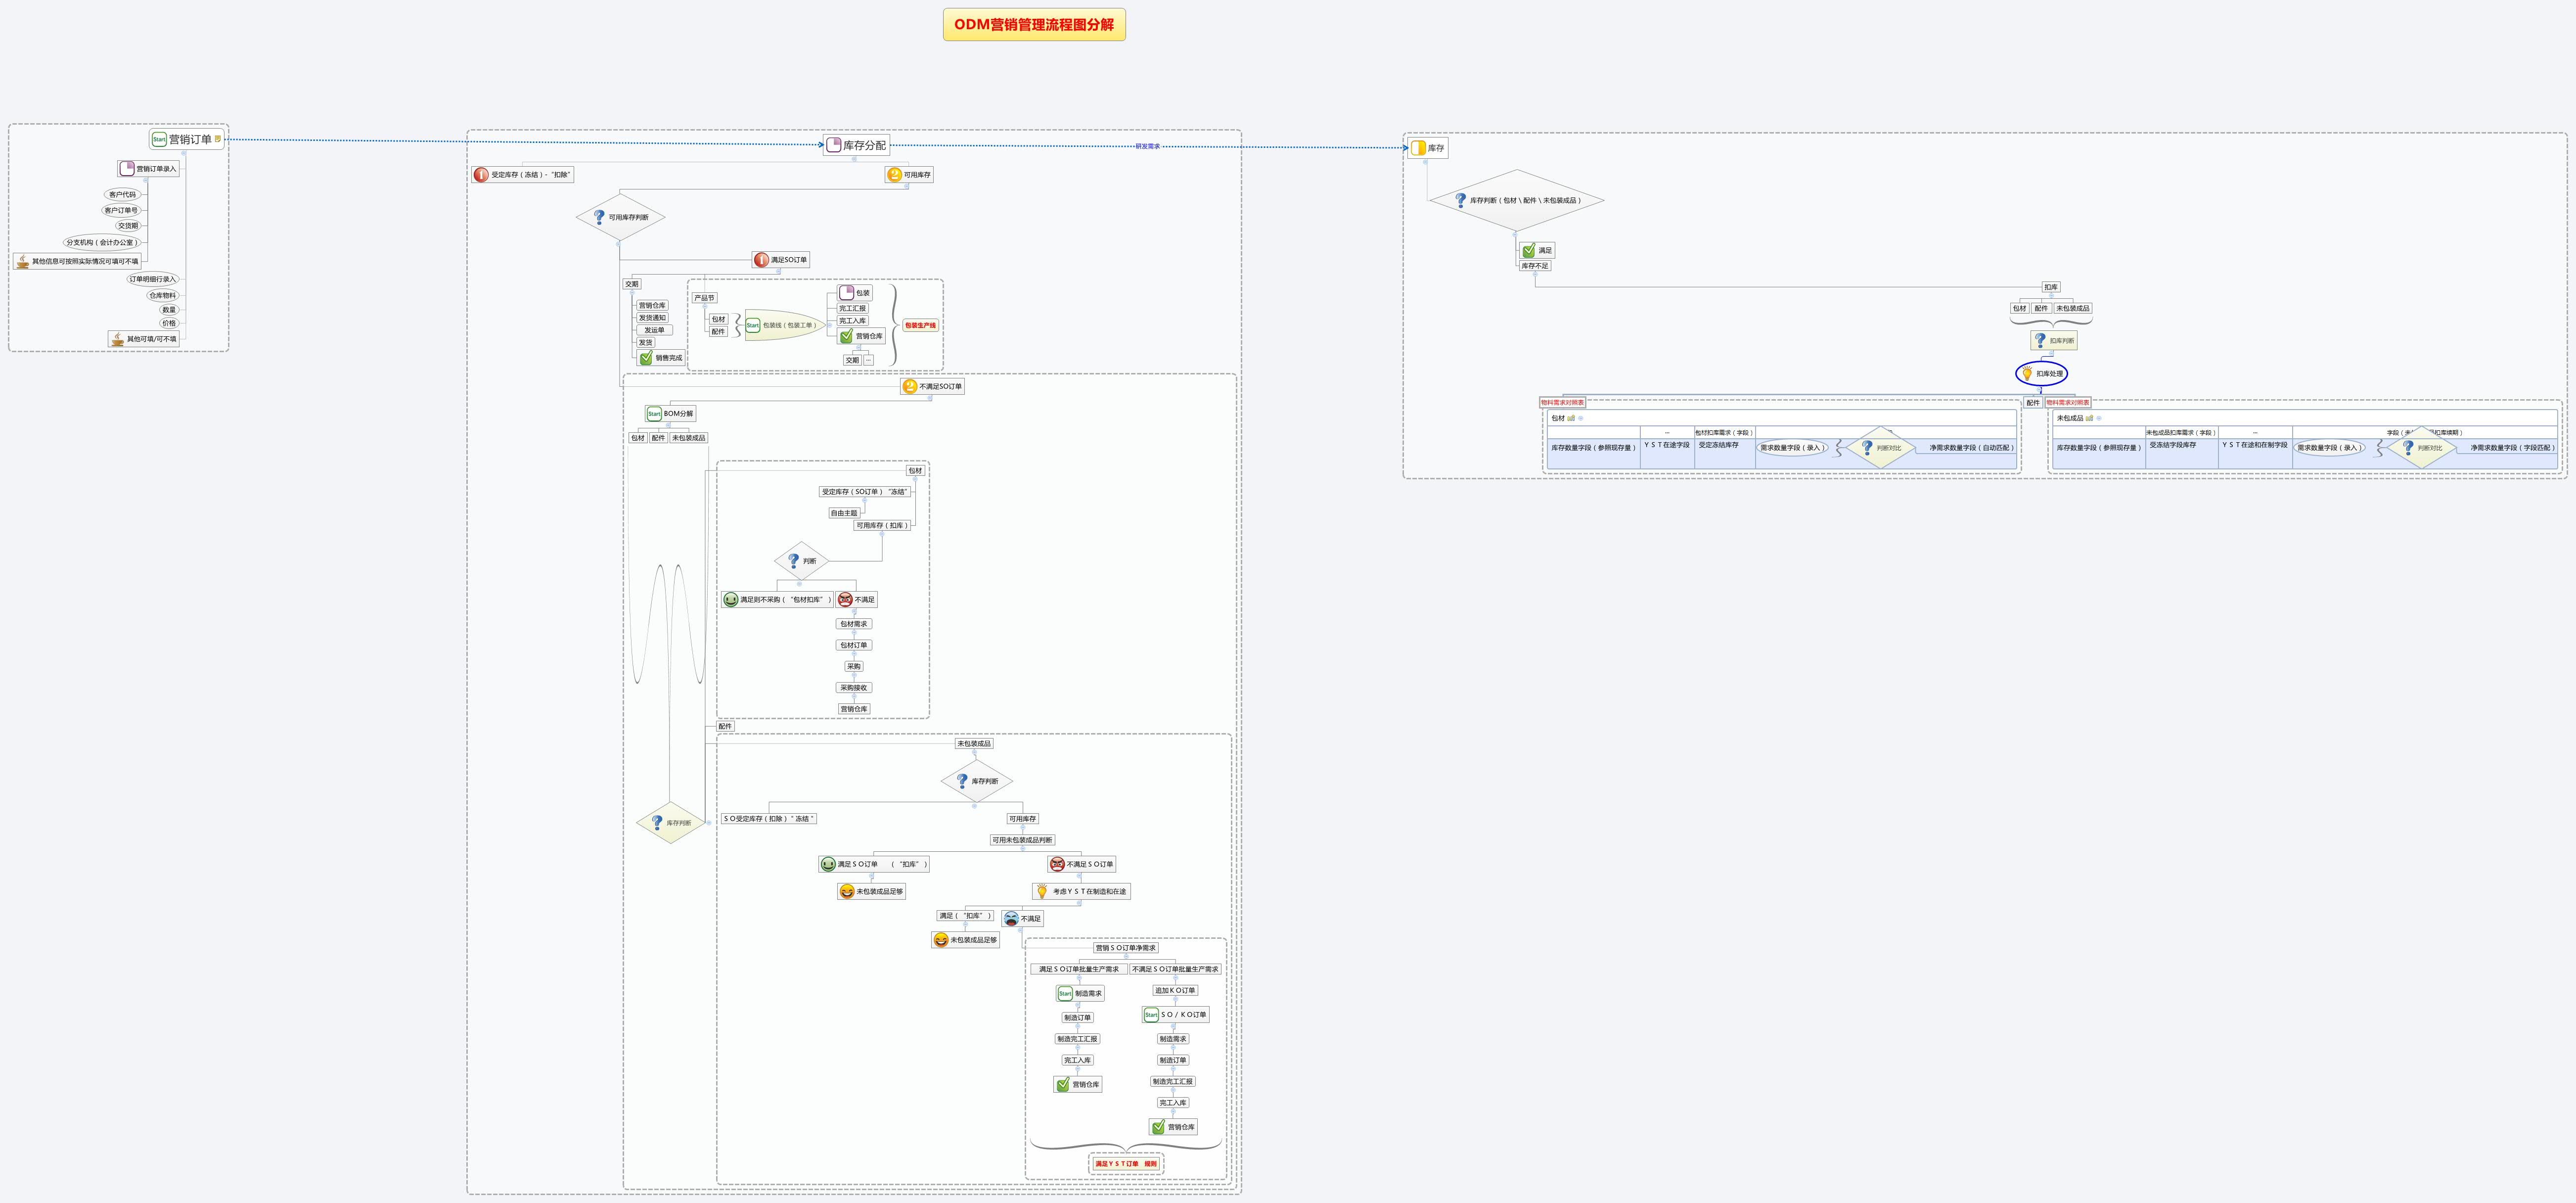
Task: Click question mark icon on 可用库存判断 diamond
Action: [599, 217]
